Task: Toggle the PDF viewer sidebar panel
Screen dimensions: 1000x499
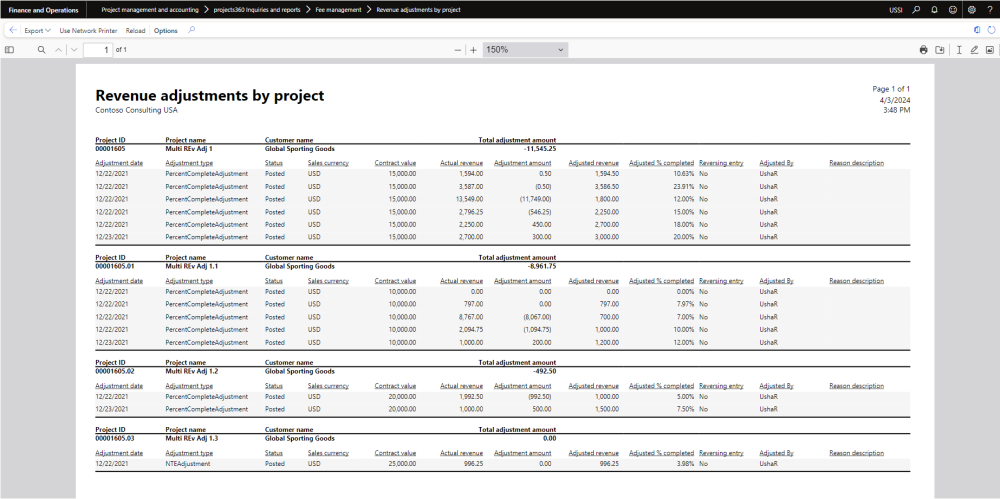Action: (x=9, y=50)
